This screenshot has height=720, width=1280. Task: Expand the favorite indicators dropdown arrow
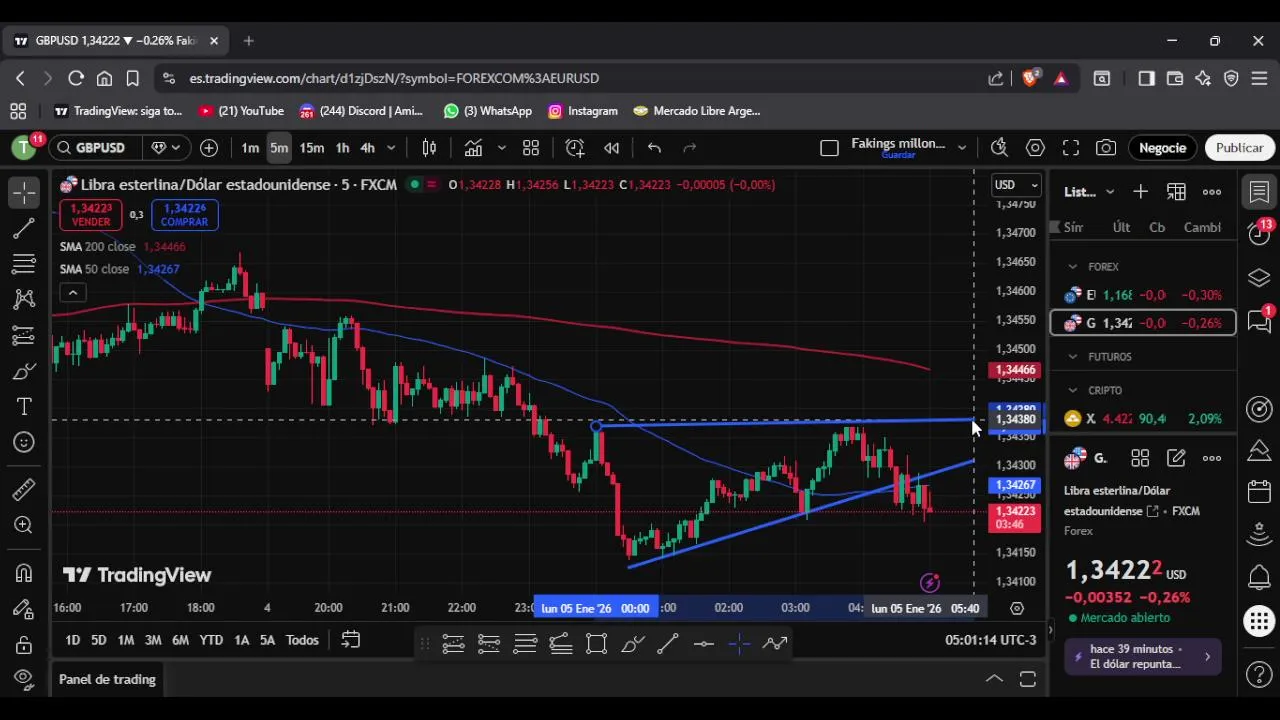pyautogui.click(x=501, y=148)
